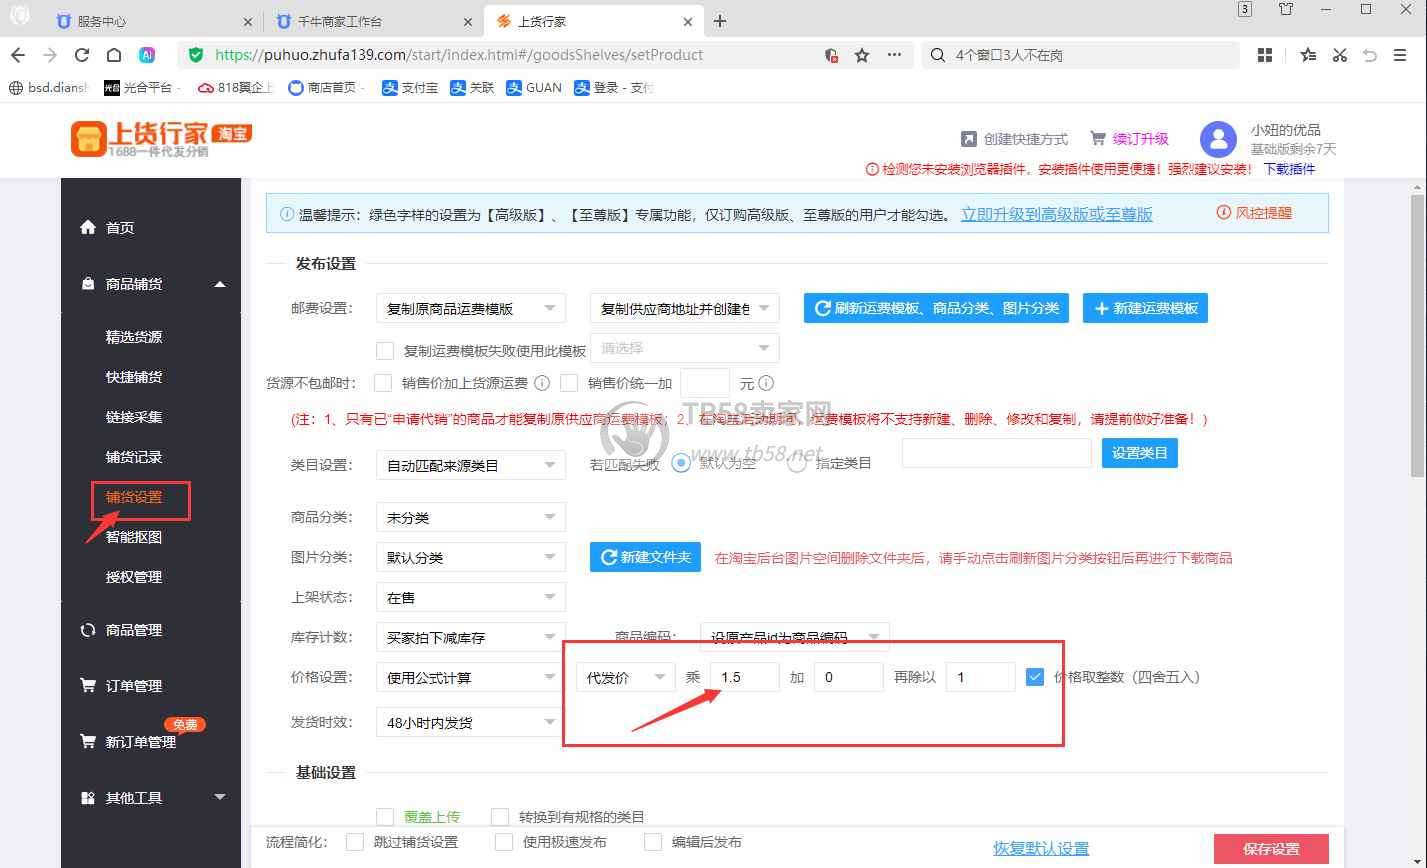Open the 使用公式计算 price dropdown
Image resolution: width=1427 pixels, height=868 pixels.
coord(471,677)
